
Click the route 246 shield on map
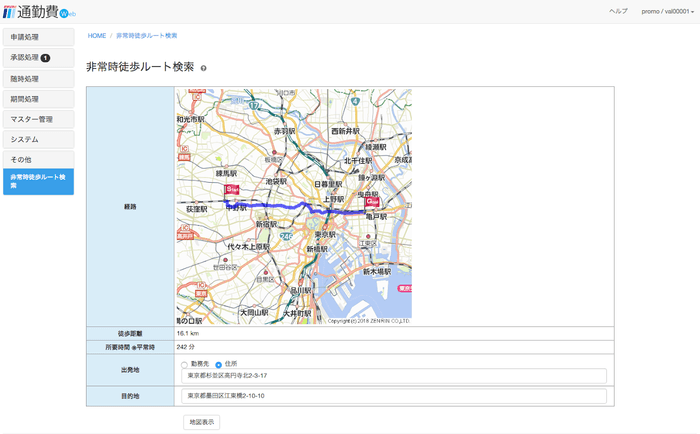pyautogui.click(x=285, y=235)
